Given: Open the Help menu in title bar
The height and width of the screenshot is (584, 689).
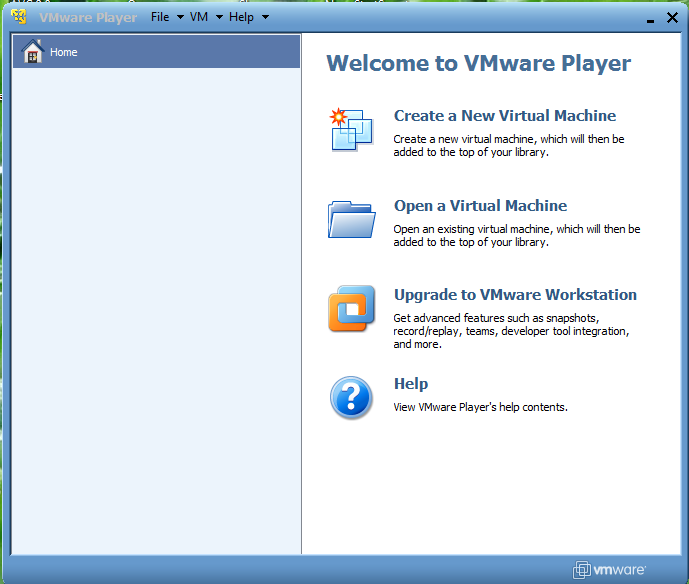Looking at the screenshot, I should coord(241,17).
